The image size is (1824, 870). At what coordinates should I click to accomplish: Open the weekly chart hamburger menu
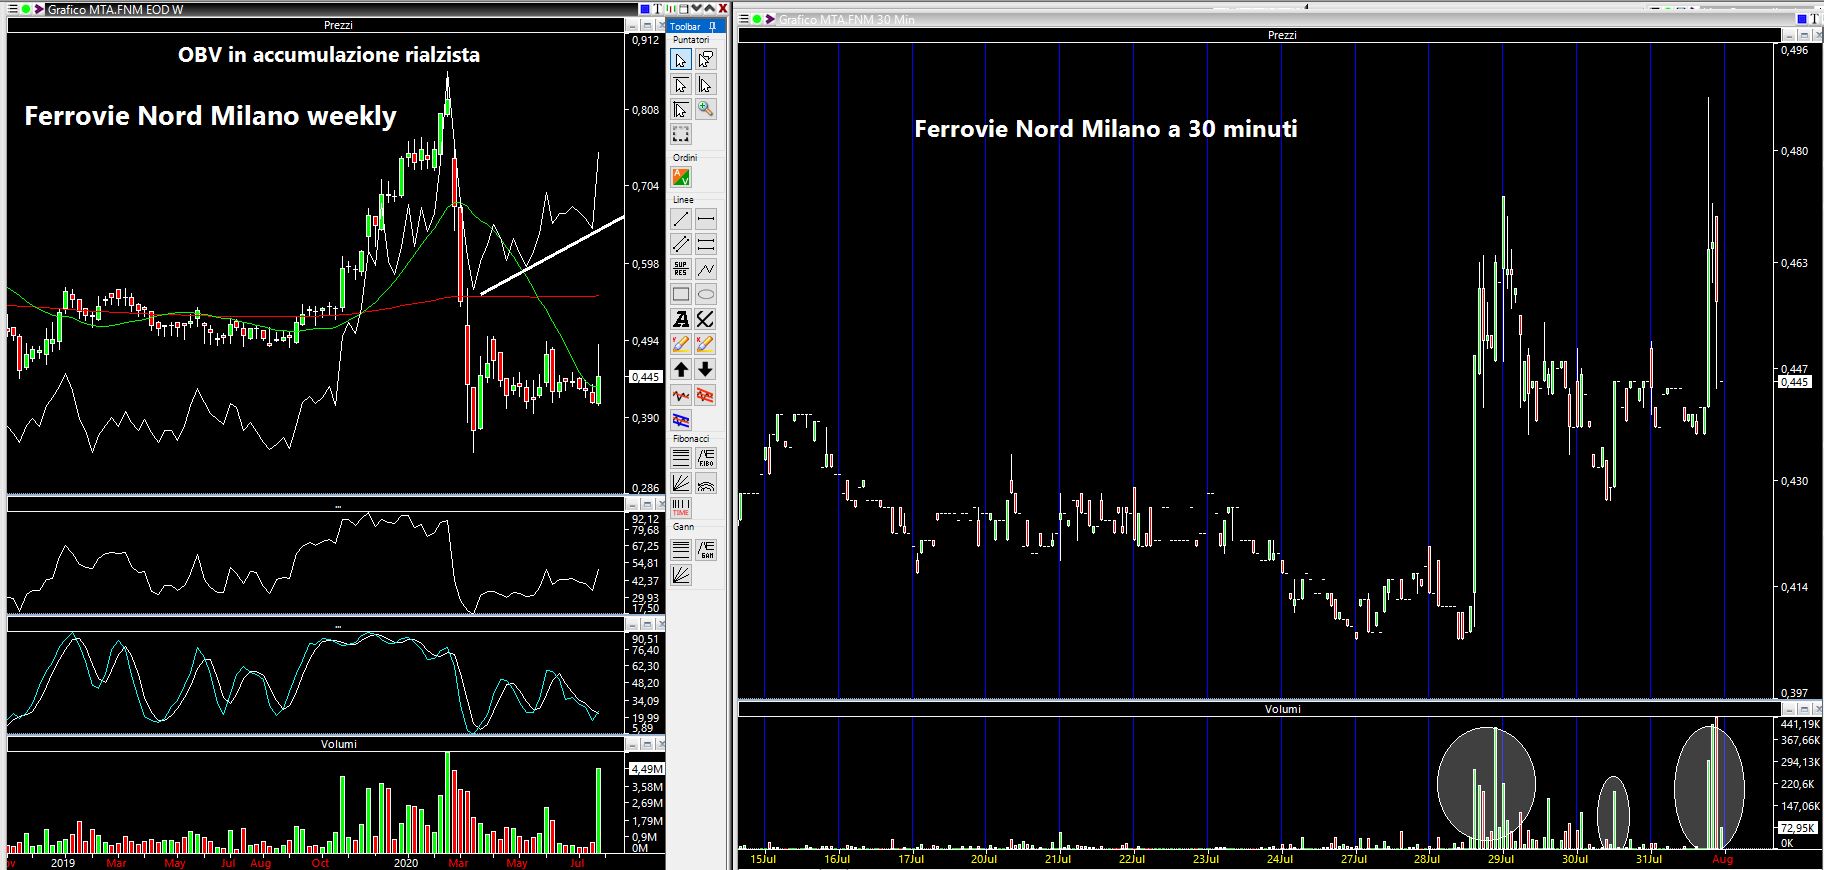[x=12, y=9]
